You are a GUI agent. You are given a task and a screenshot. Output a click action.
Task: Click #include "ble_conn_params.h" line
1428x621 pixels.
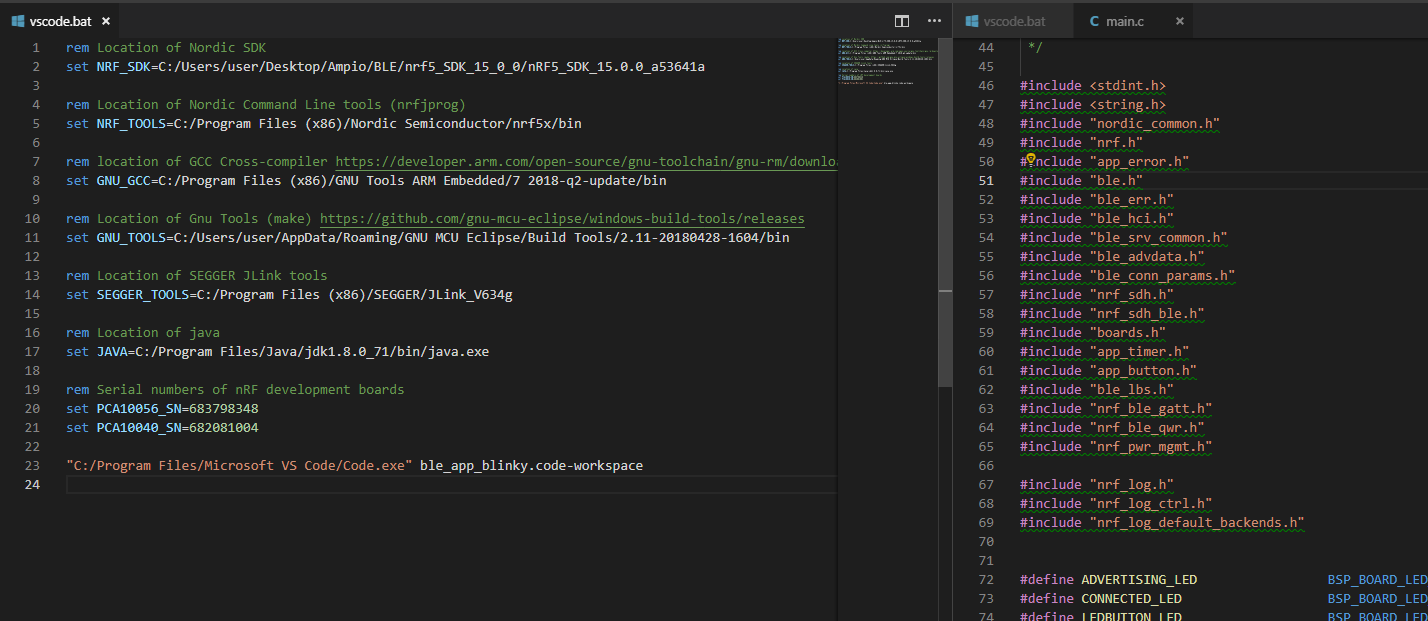[x=1128, y=275]
